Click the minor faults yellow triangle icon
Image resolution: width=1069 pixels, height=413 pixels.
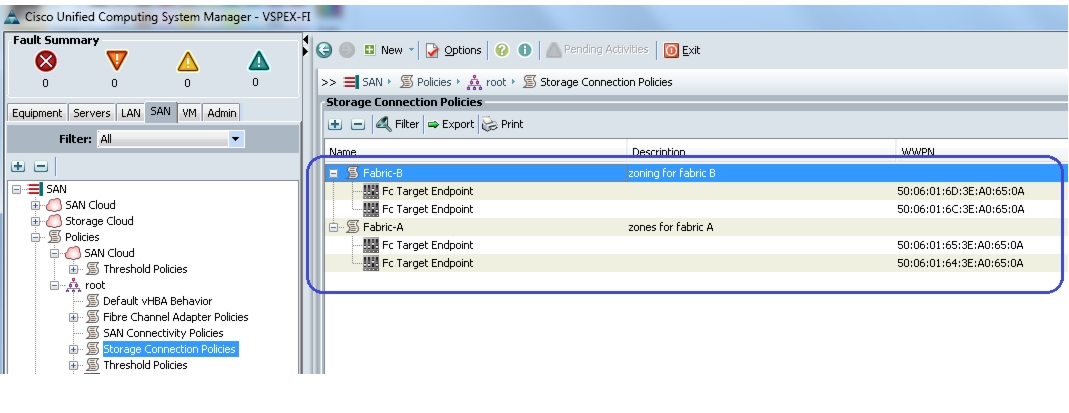[x=187, y=62]
